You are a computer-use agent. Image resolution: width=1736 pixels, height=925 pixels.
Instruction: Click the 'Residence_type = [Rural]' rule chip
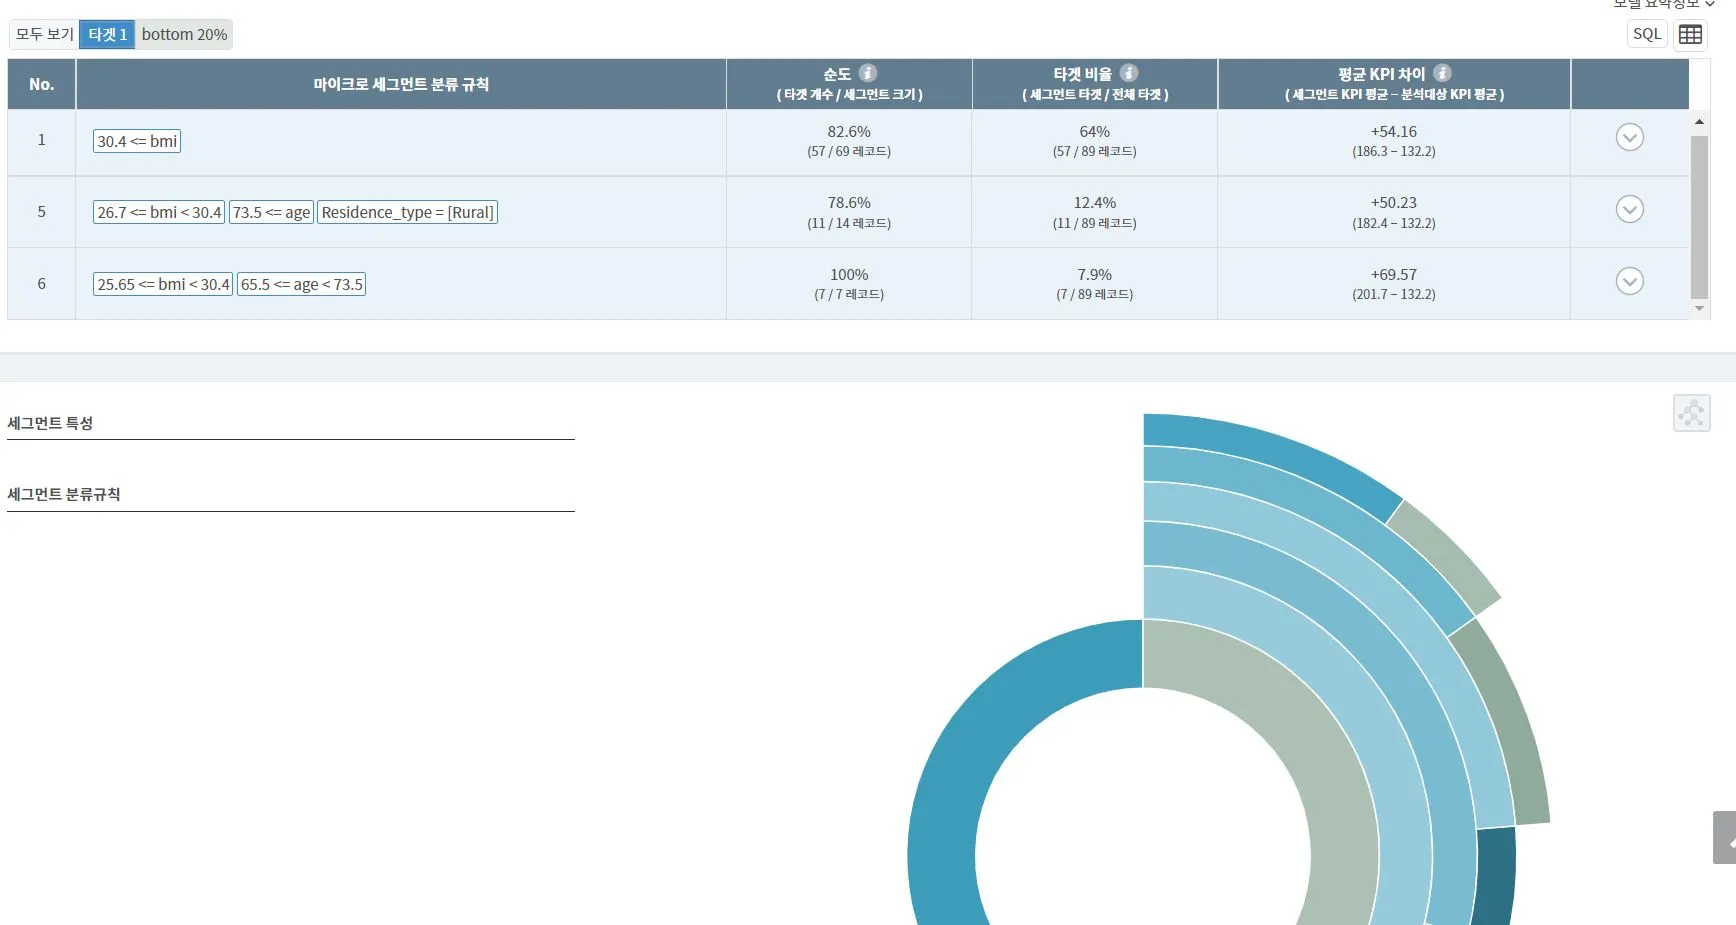[x=407, y=212]
